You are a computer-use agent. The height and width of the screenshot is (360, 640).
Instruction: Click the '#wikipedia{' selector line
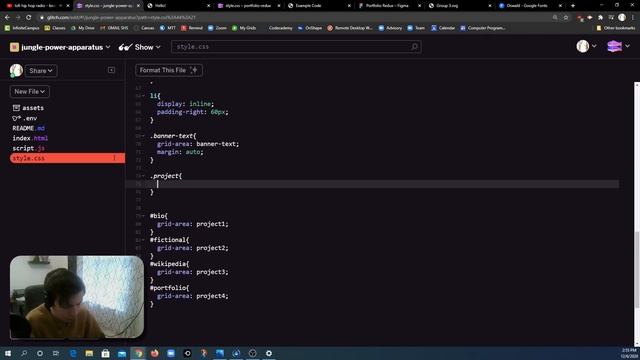coord(169,264)
